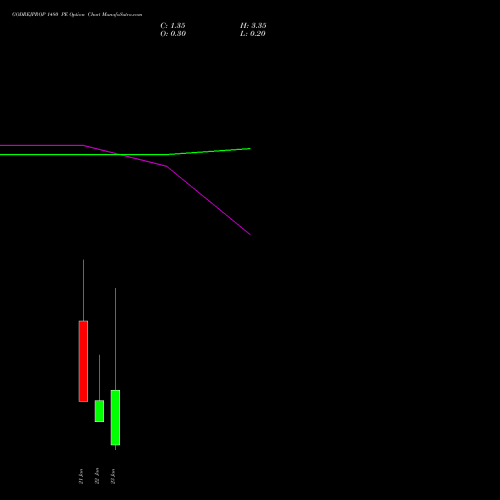Click the GODREJPROP PE Option Chart title
The image size is (500, 500).
77,15
